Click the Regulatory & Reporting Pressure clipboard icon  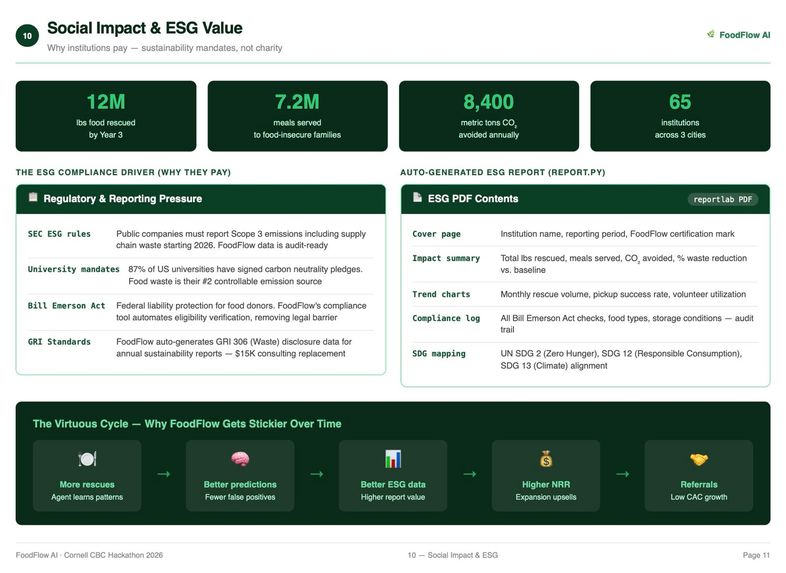click(33, 197)
